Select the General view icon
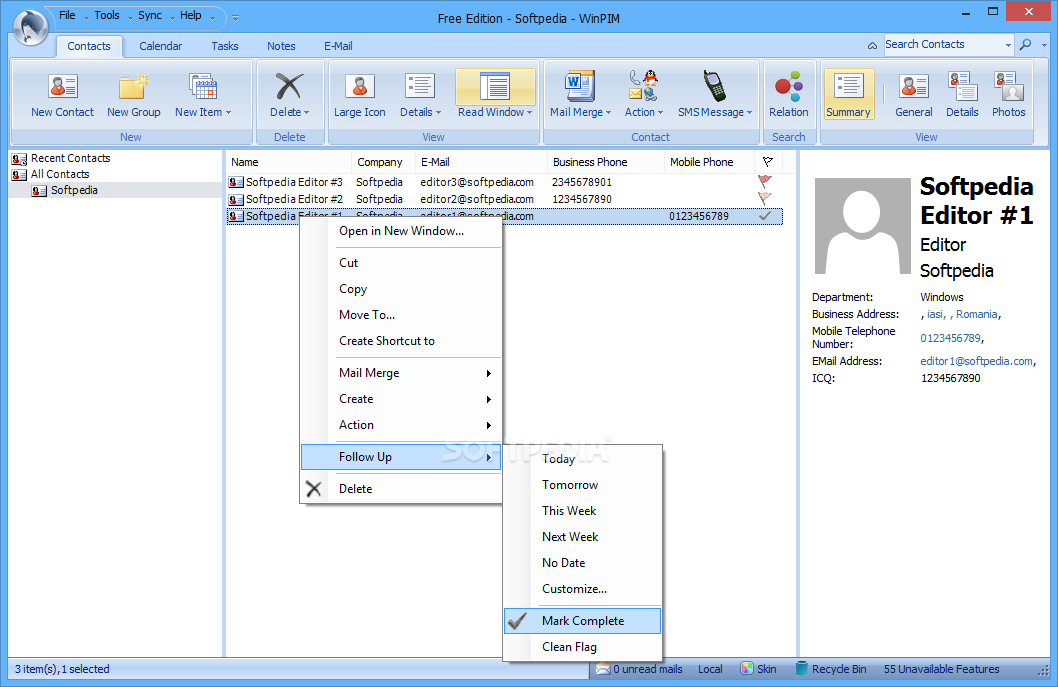The height and width of the screenshot is (687, 1058). click(x=914, y=86)
